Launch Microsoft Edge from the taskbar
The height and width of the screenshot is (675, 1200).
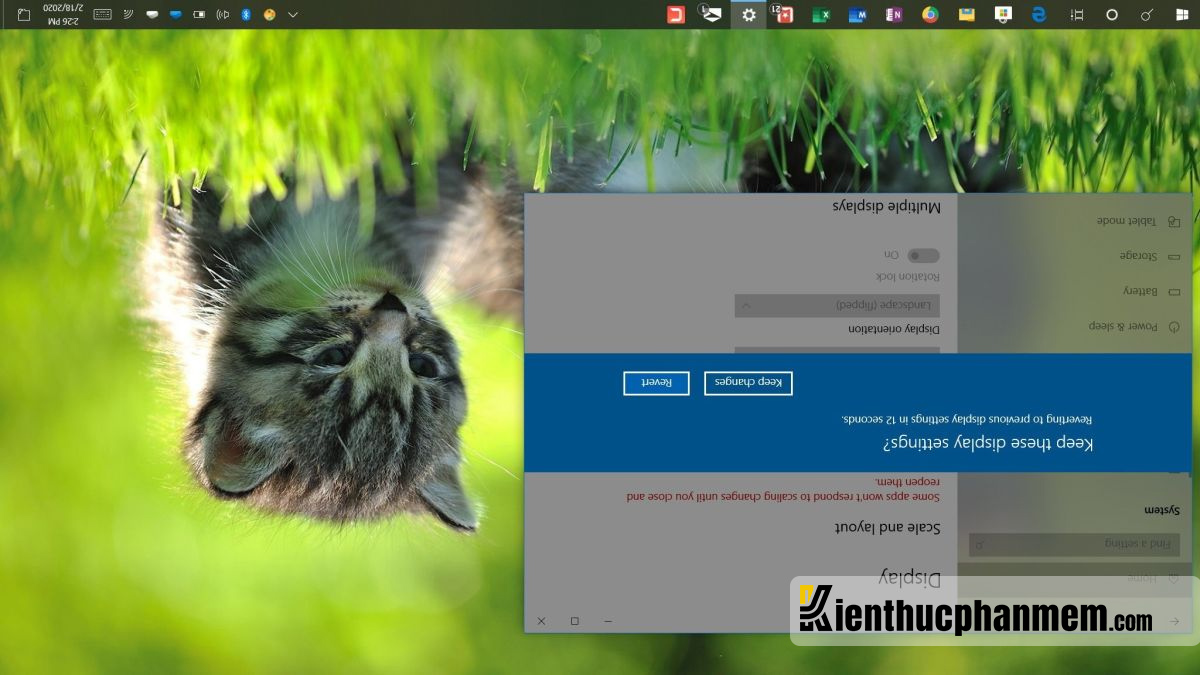tap(1039, 15)
